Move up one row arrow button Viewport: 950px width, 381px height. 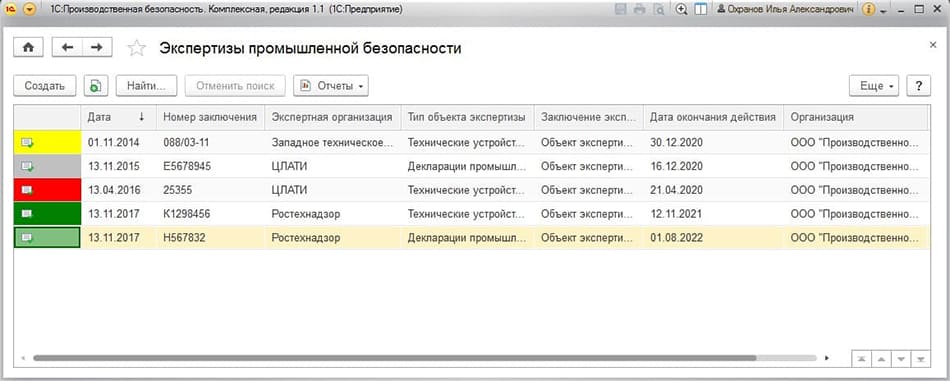click(x=881, y=359)
